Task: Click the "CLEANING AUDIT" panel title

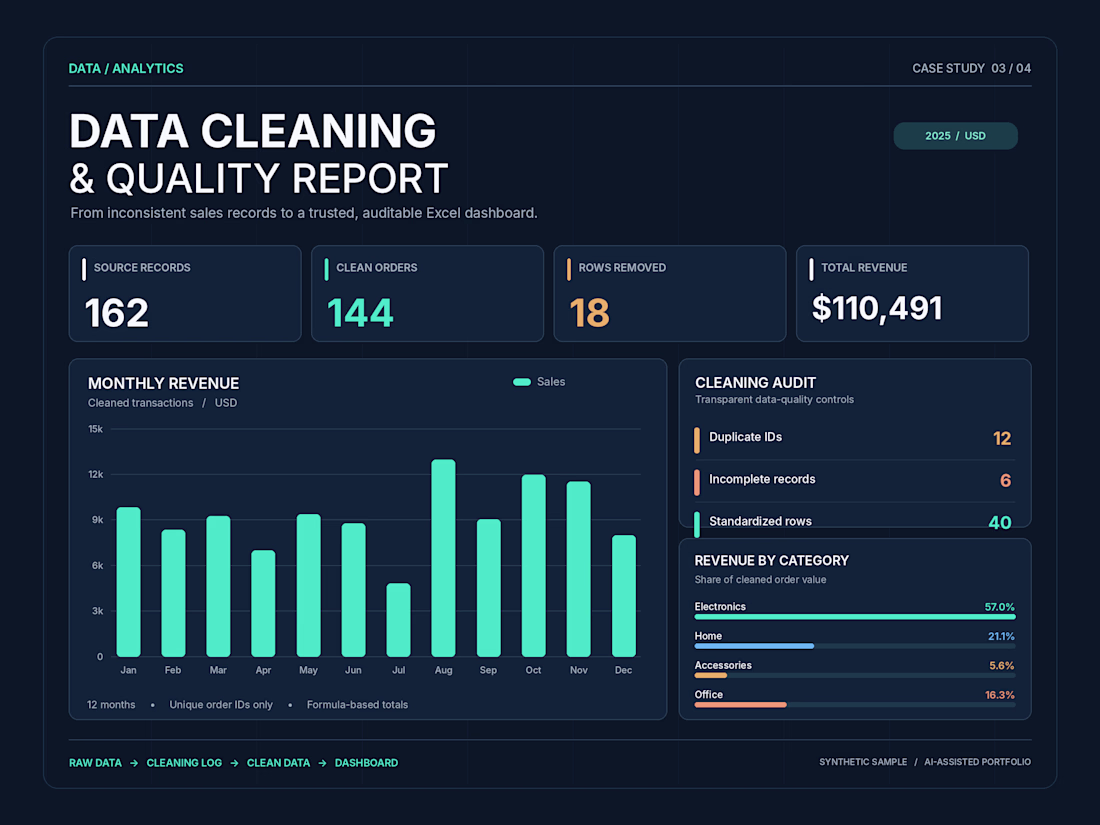Action: (756, 383)
